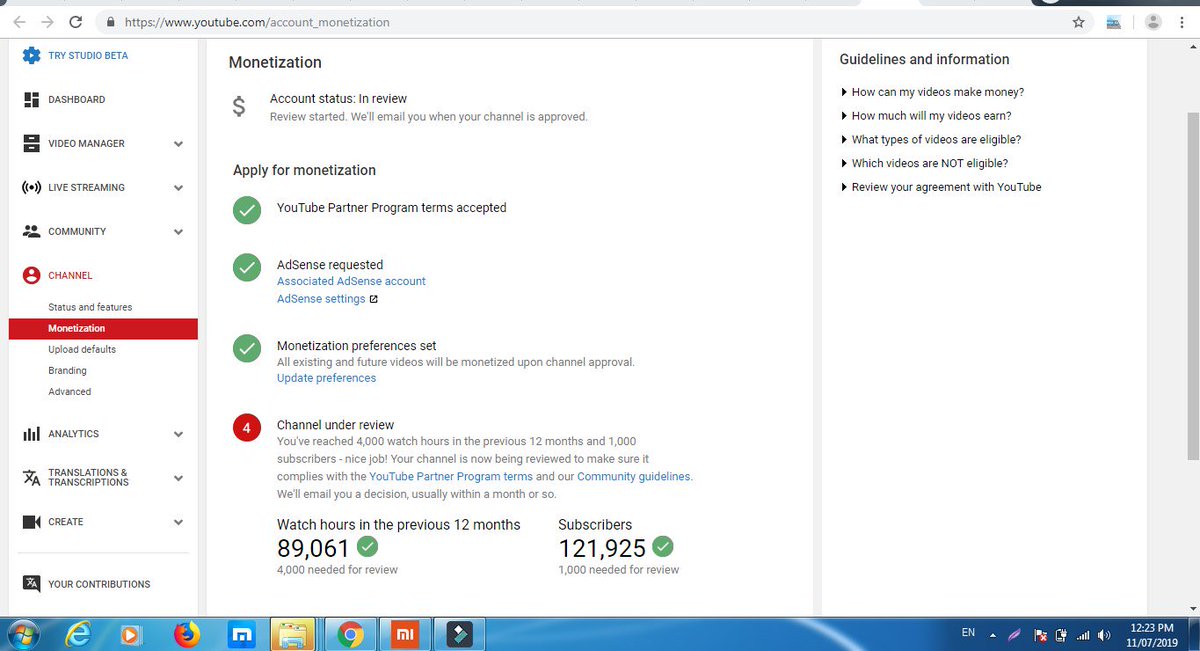Screen dimensions: 1200x651
Task: Expand the Community section chevron
Action: click(x=178, y=232)
